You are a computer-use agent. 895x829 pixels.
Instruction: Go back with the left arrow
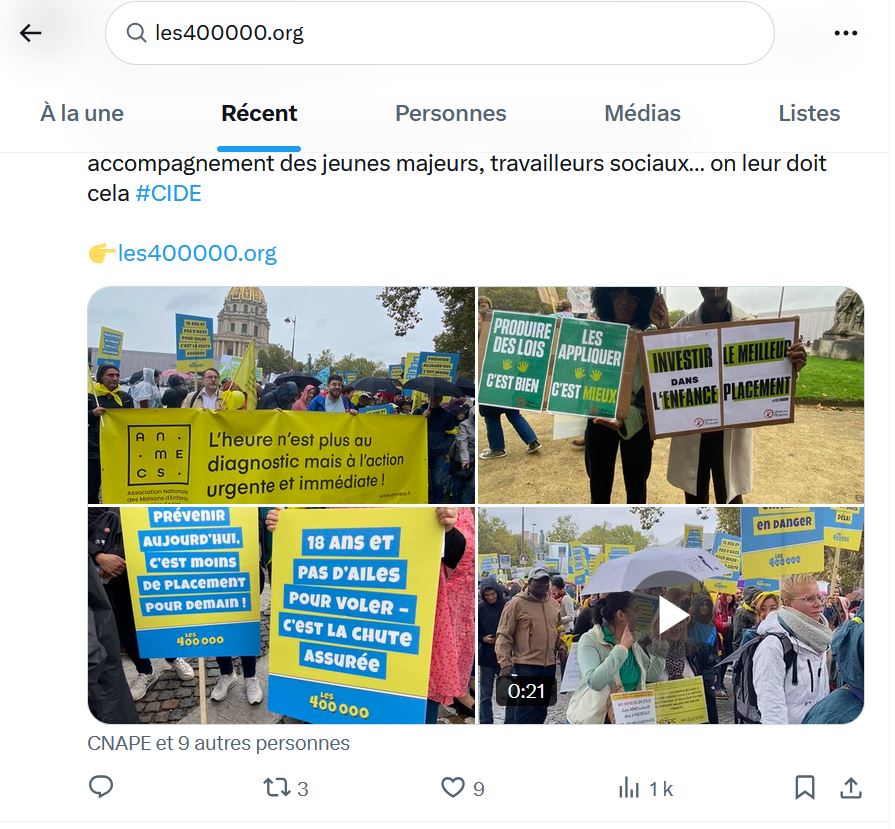(x=31, y=33)
